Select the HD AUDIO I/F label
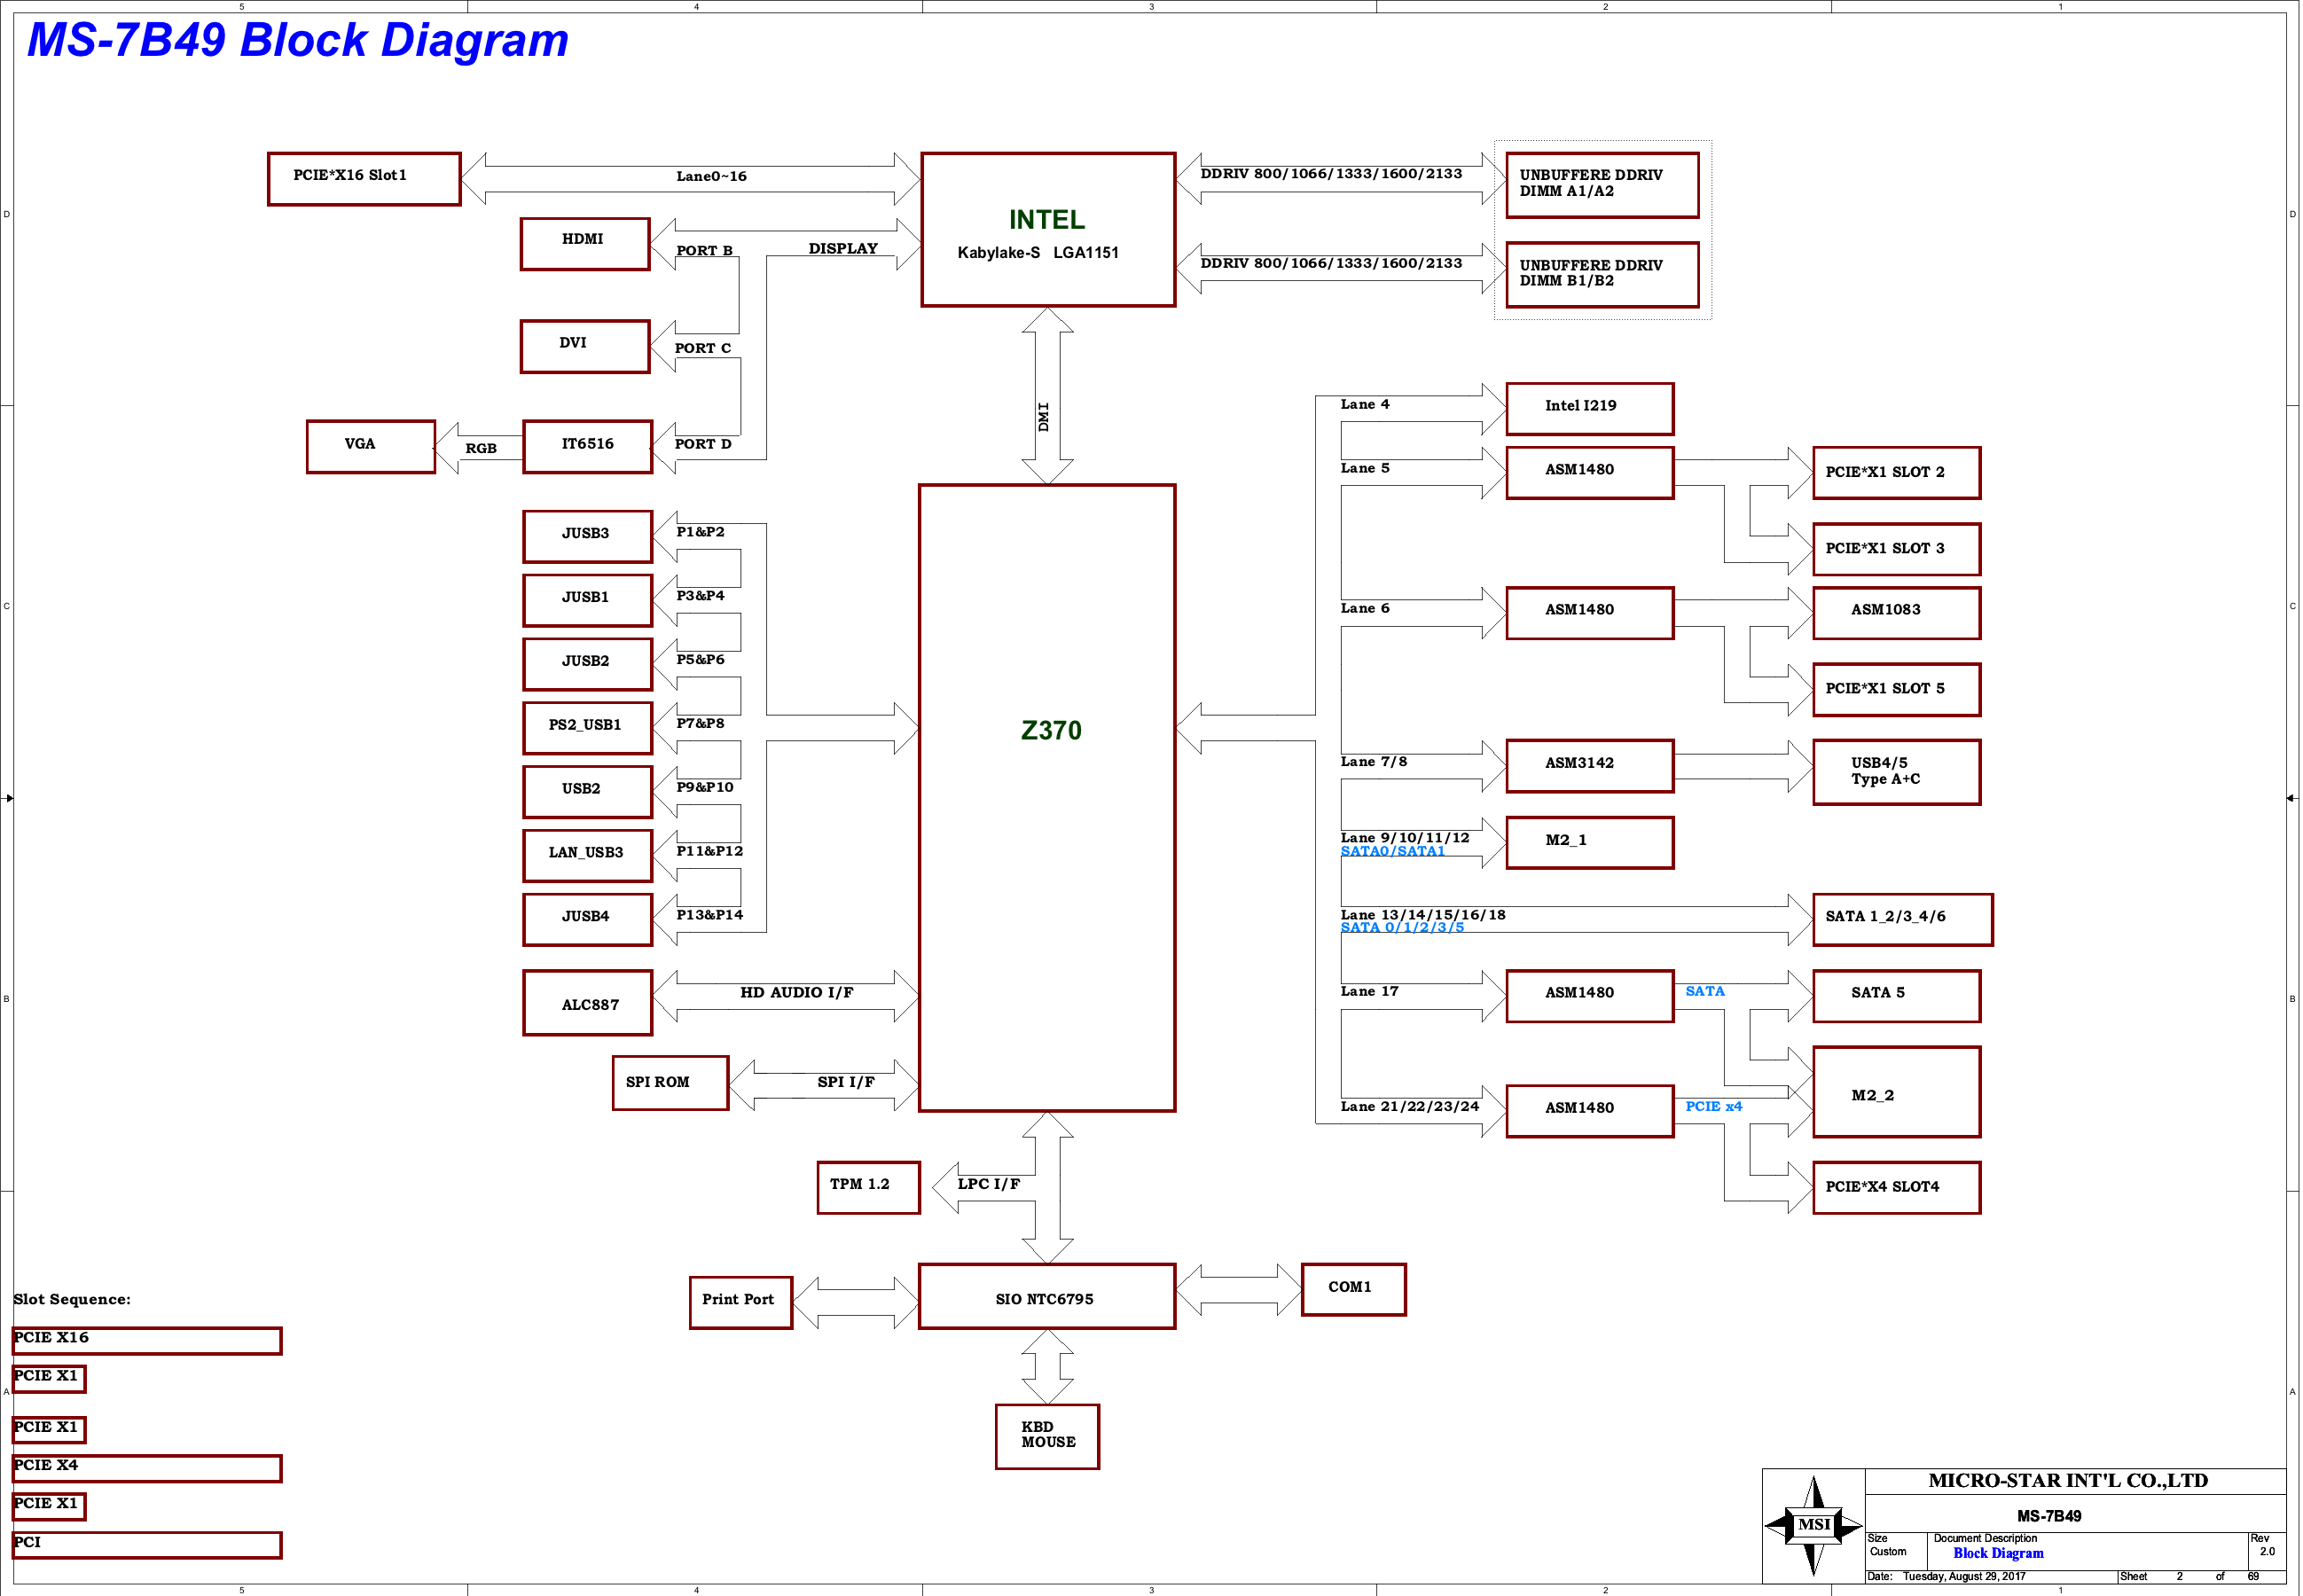Viewport: 2303px width, 1596px height. tap(797, 992)
